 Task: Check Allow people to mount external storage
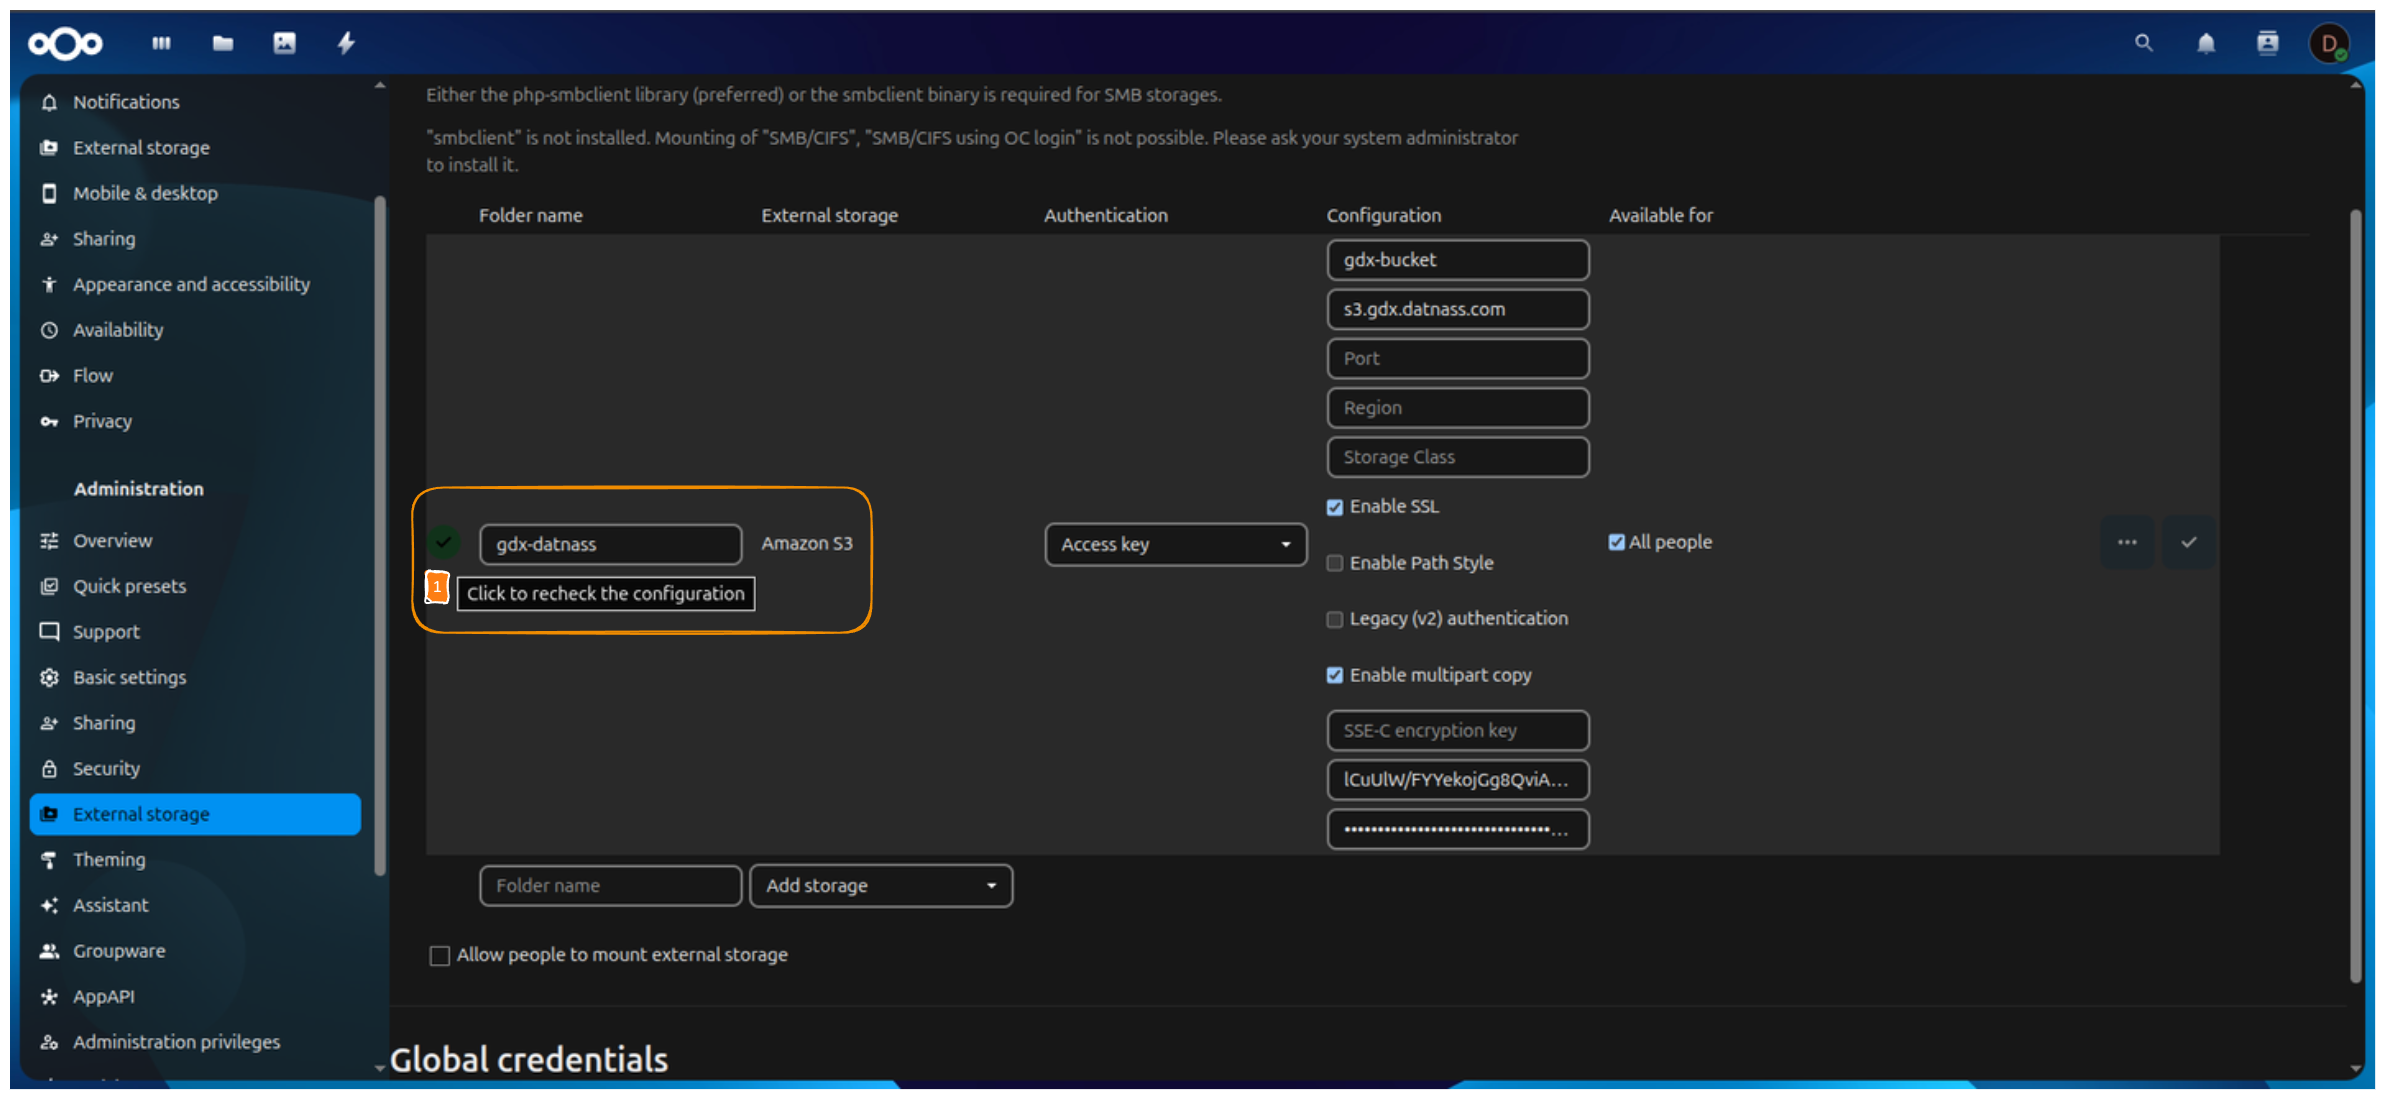pos(439,955)
